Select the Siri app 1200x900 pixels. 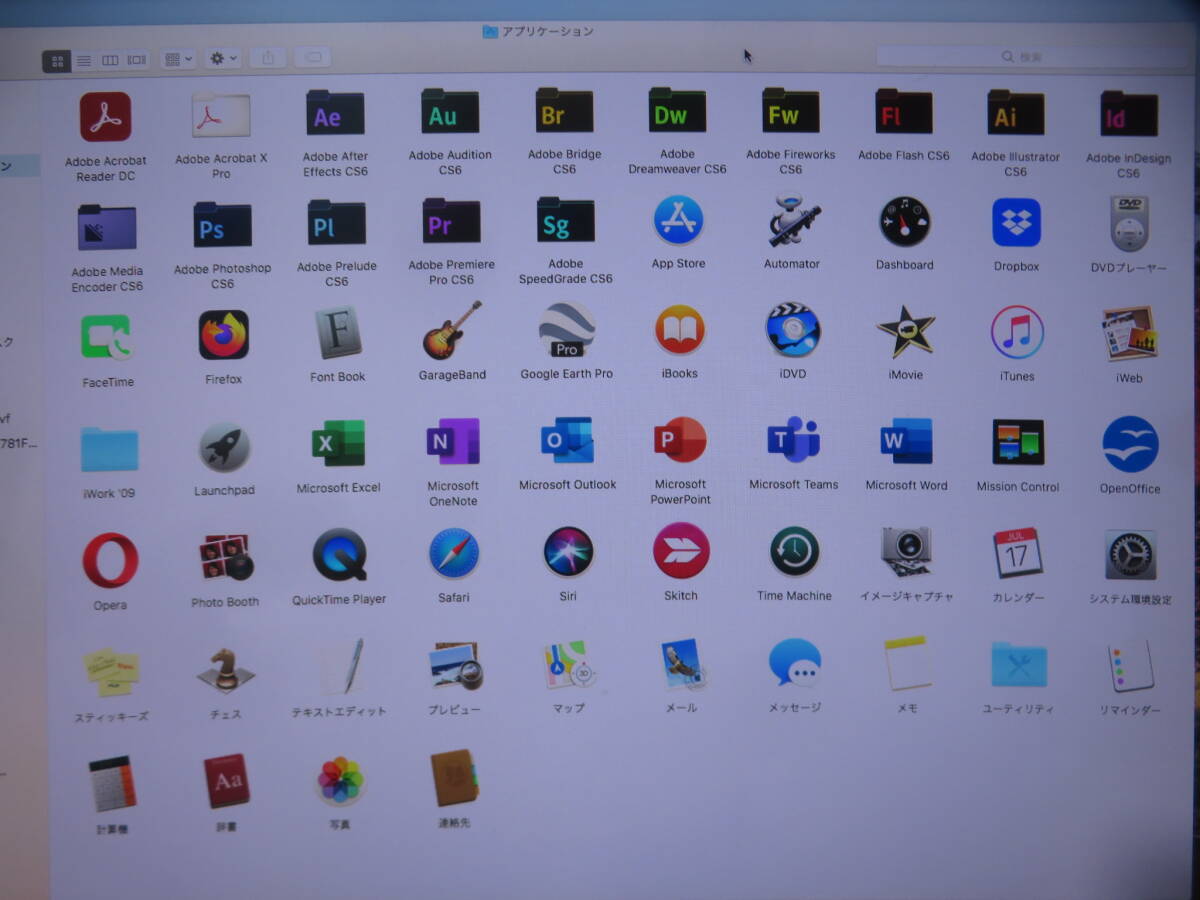pos(568,552)
